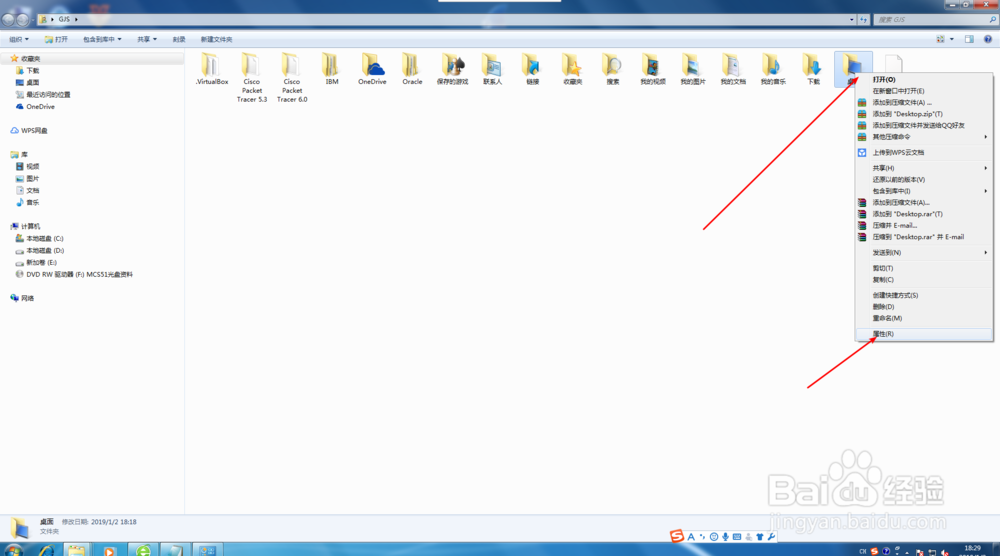Screen dimensions: 1000x556
Task: Select 网络 in navigation pane
Action: click(x=22, y=298)
